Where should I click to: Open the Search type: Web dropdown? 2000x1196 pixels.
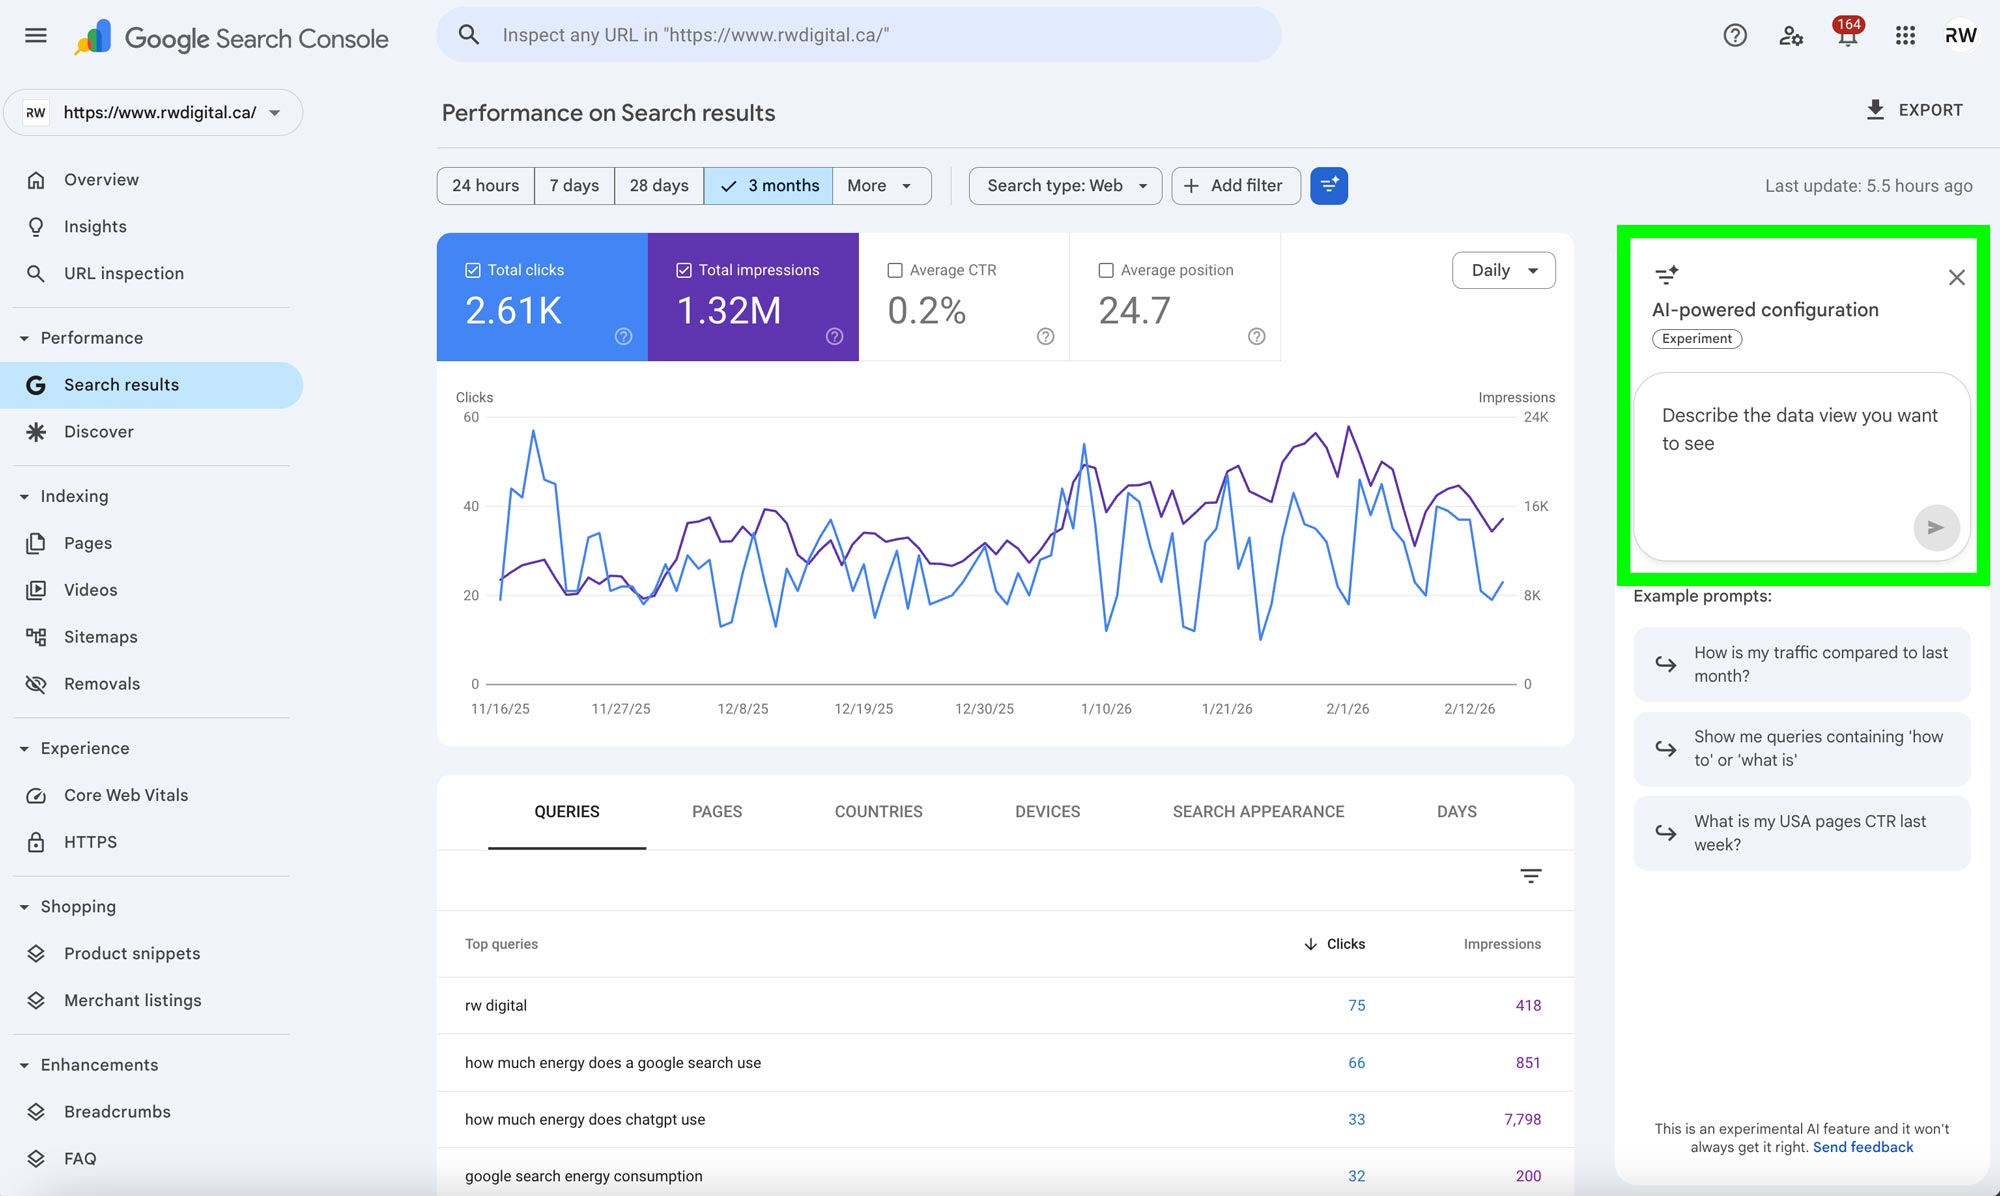[1065, 186]
